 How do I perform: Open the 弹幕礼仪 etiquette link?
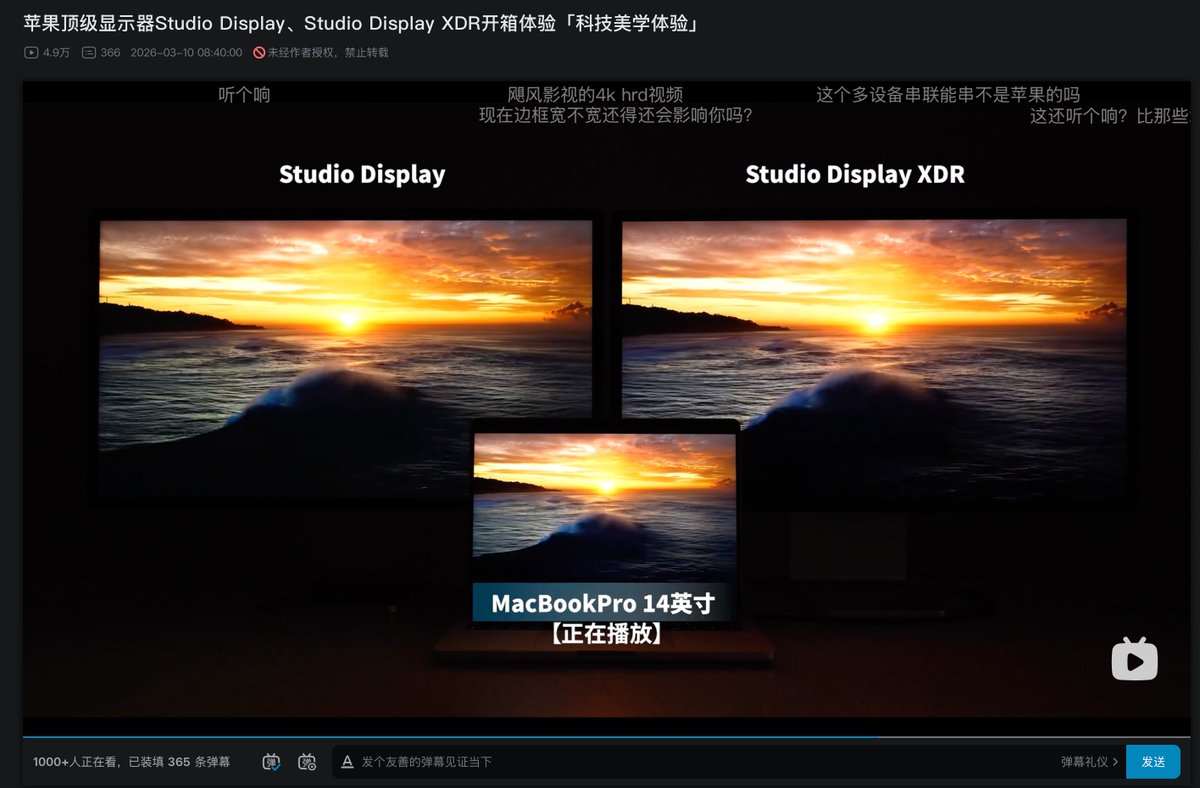1089,762
